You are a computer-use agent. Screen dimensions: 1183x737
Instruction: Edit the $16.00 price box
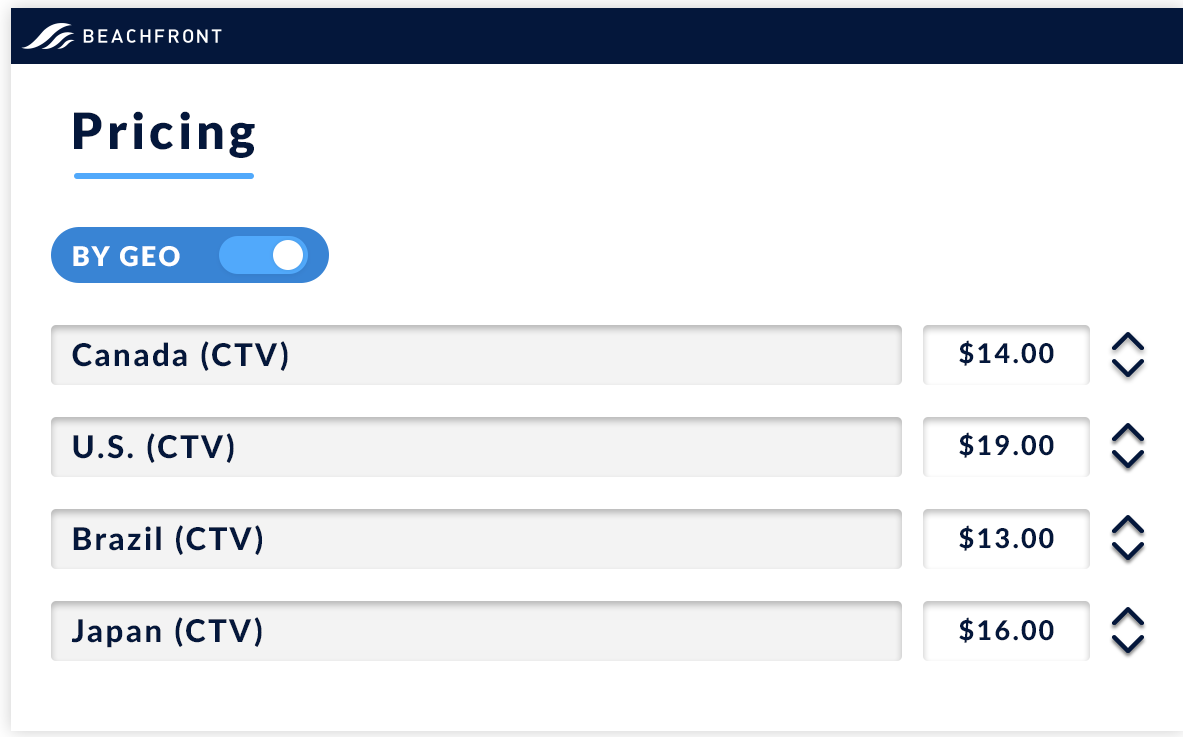pos(1006,631)
